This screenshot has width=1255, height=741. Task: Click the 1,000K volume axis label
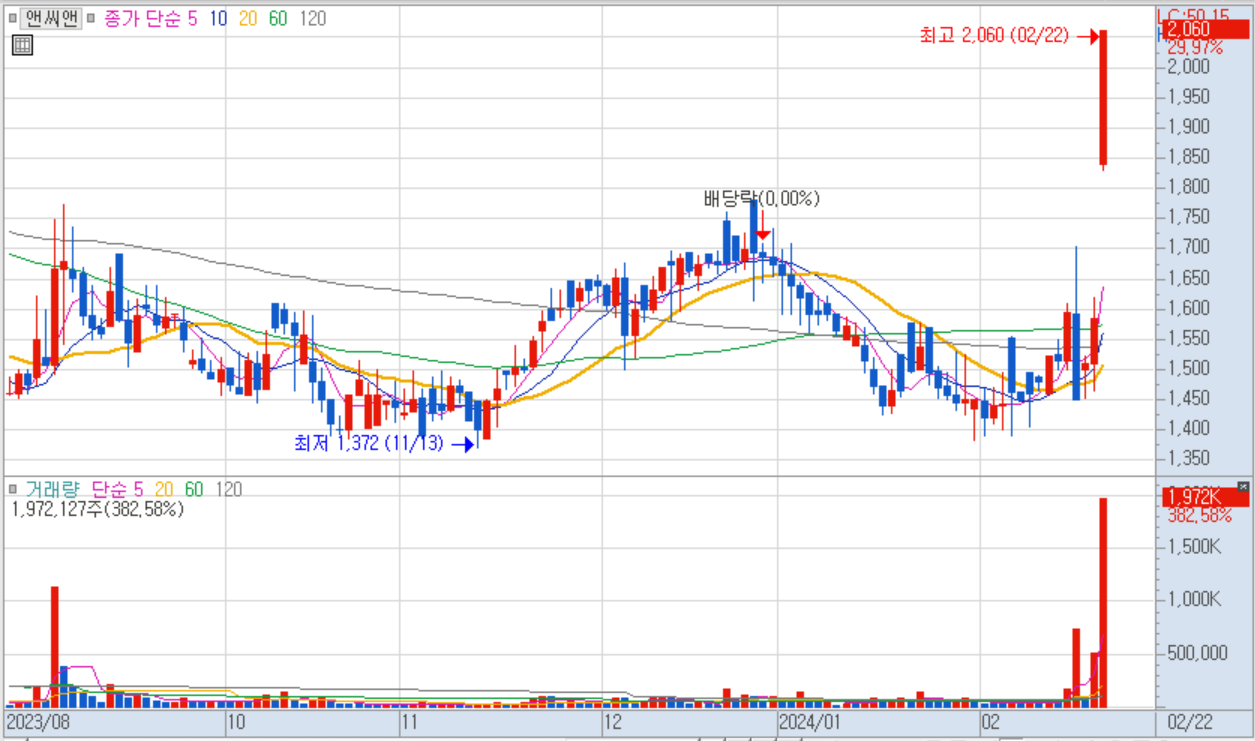tap(1193, 600)
